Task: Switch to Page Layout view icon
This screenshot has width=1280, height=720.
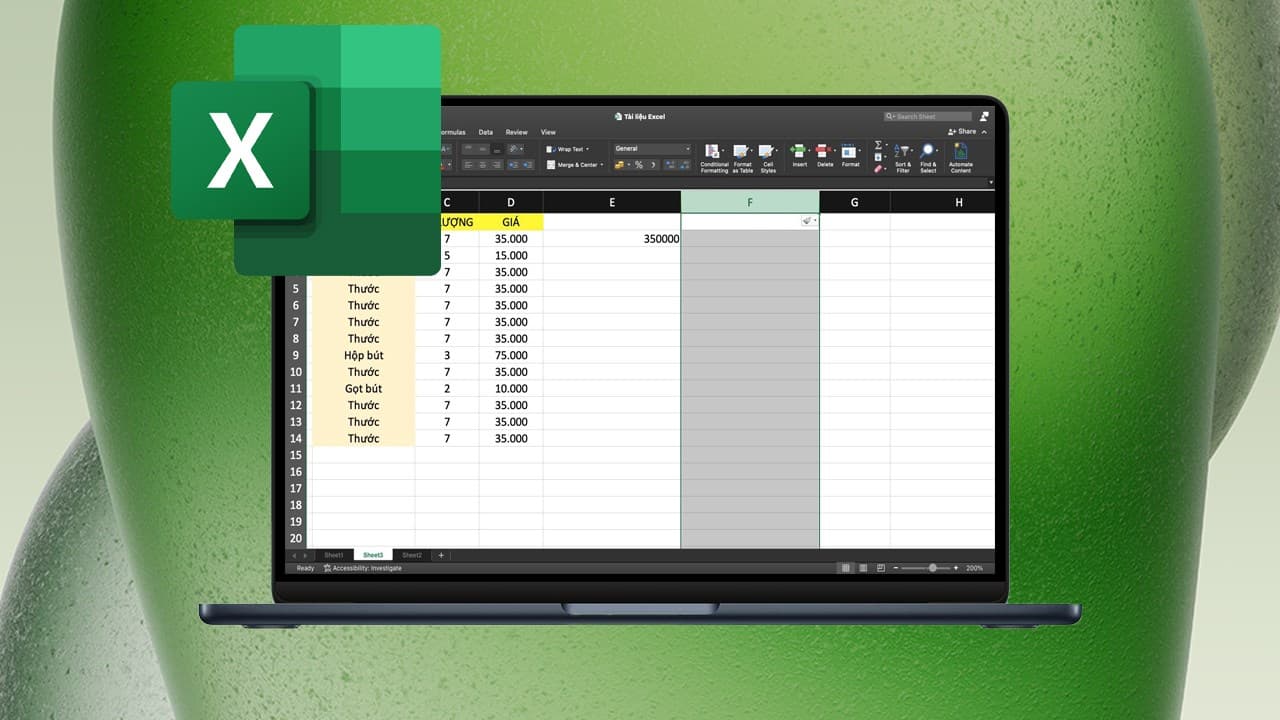Action: click(x=863, y=568)
